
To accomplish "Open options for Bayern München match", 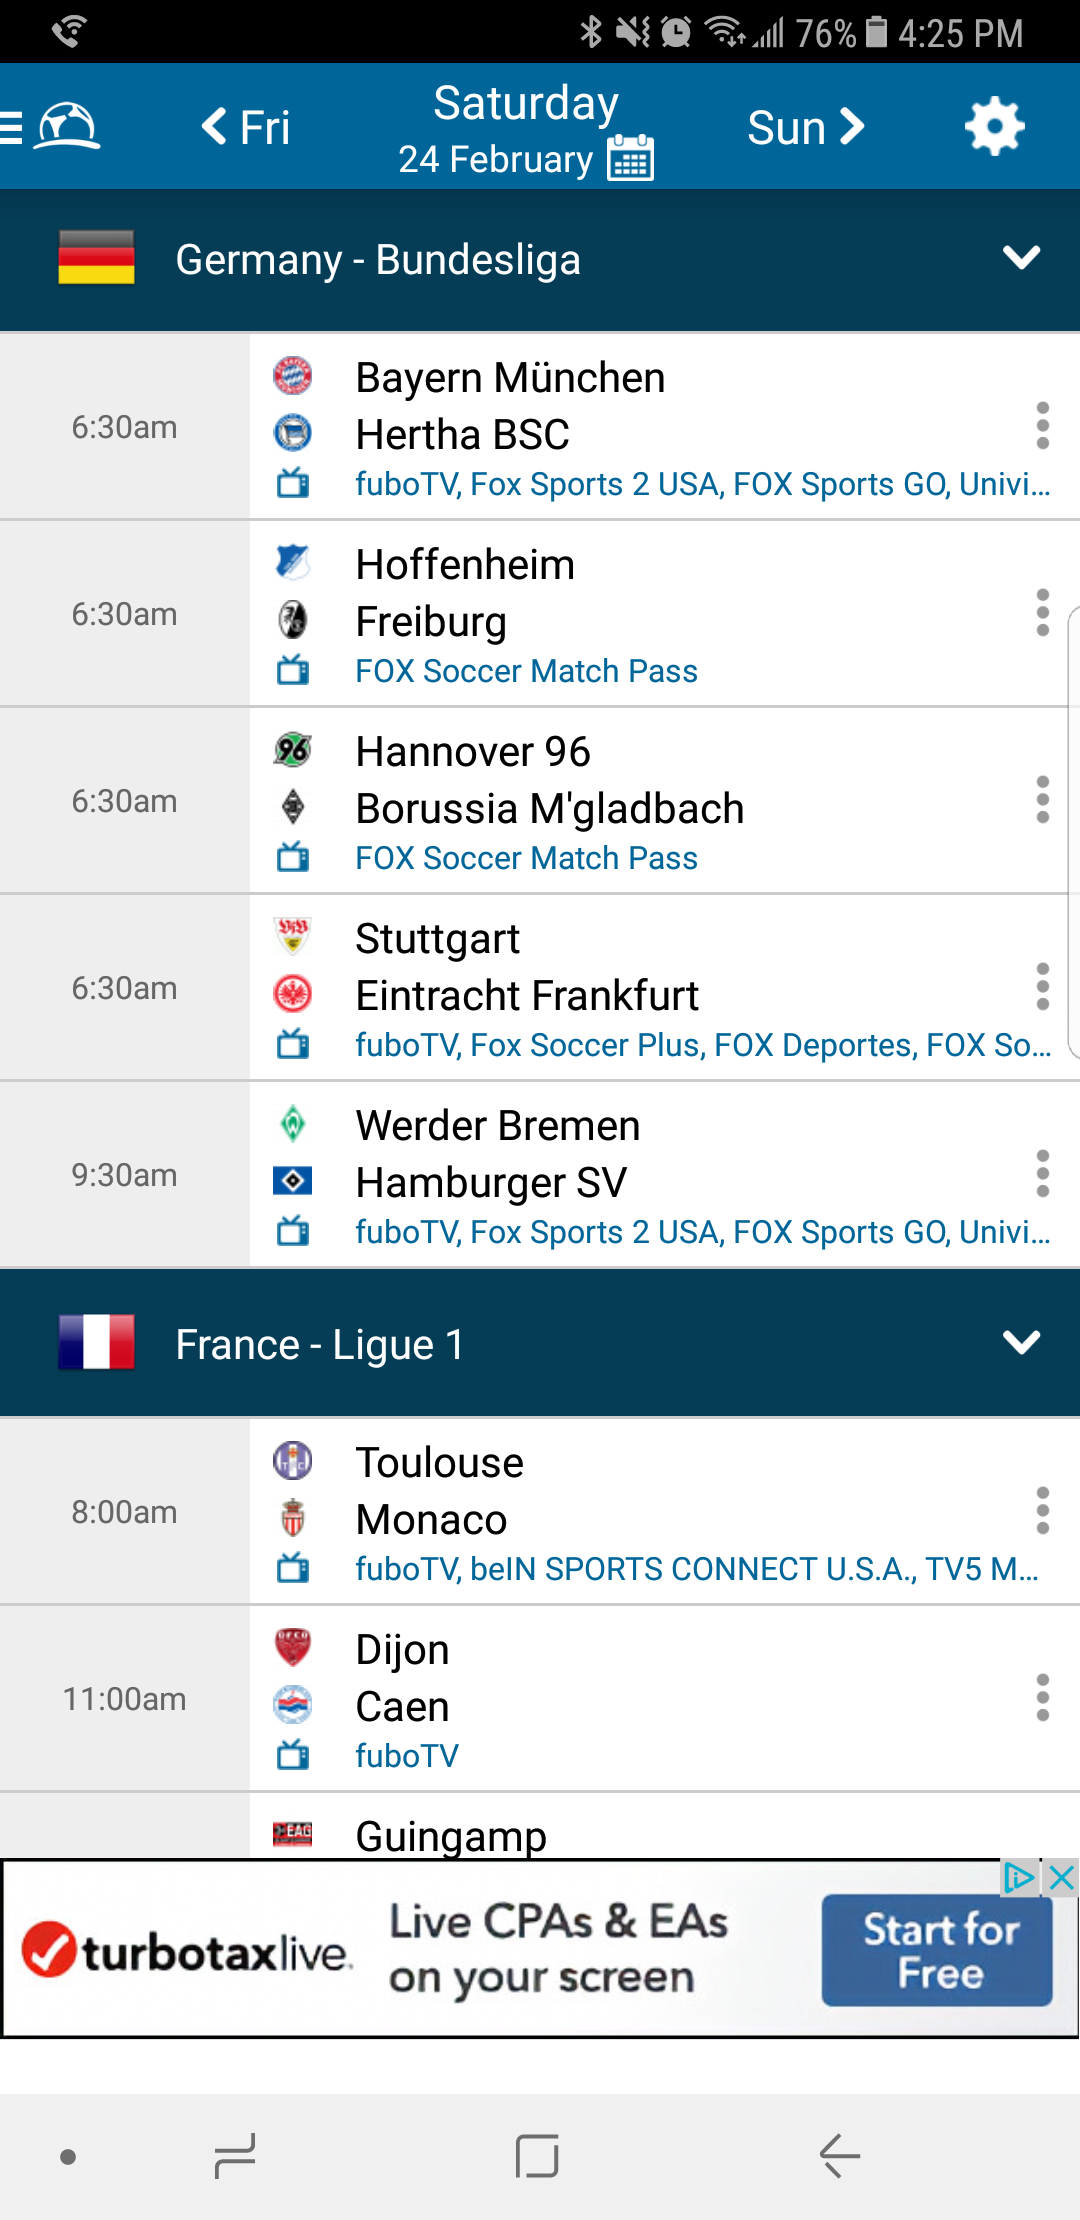I will click(x=1042, y=426).
